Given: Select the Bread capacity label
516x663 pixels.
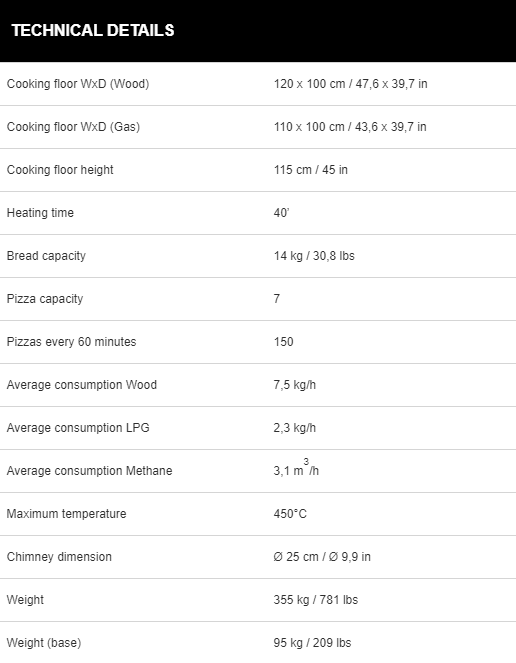Looking at the screenshot, I should tap(46, 256).
